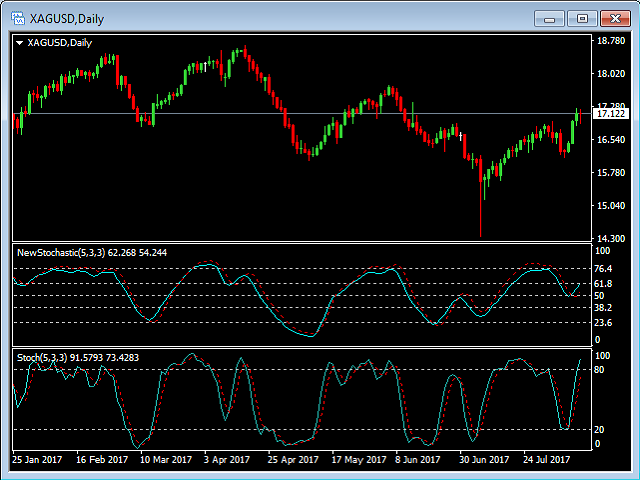Close the XAGUSD,Daily chart window
Image resolution: width=640 pixels, height=480 pixels.
tap(615, 18)
